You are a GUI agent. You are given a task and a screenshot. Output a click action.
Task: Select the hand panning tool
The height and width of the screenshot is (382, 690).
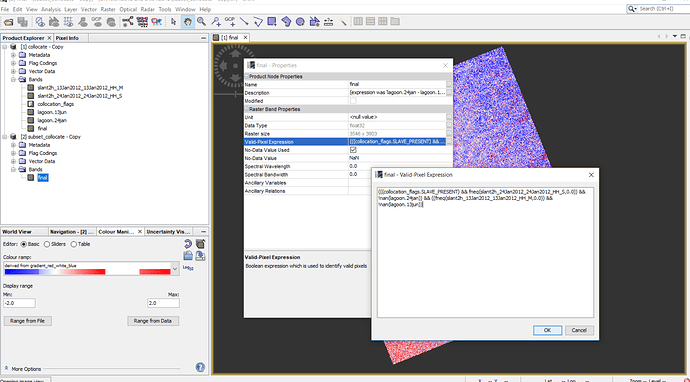pyautogui.click(x=187, y=22)
